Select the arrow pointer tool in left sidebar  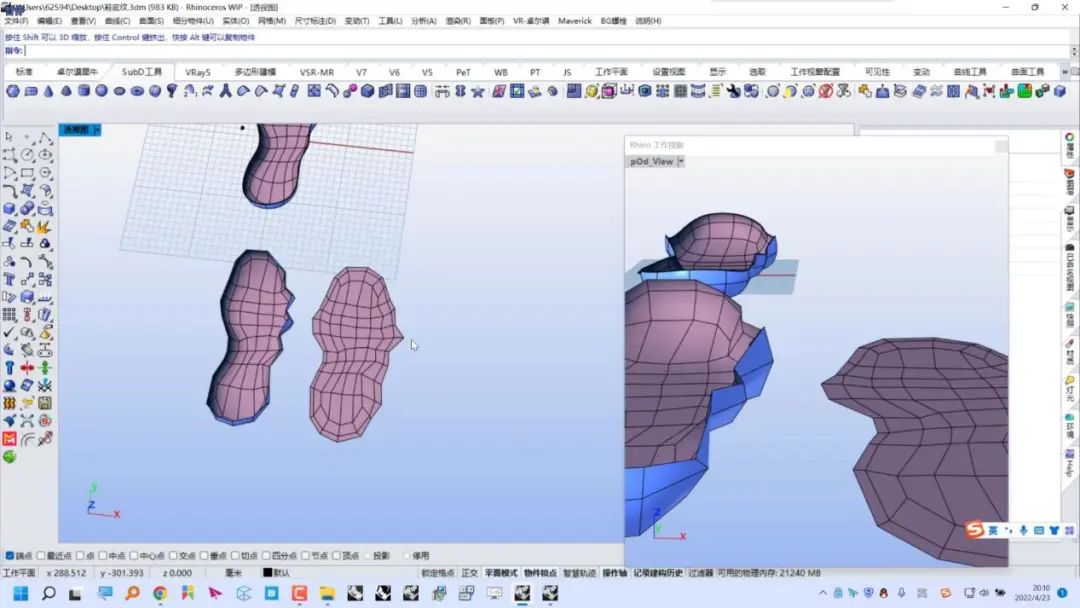tap(9, 137)
